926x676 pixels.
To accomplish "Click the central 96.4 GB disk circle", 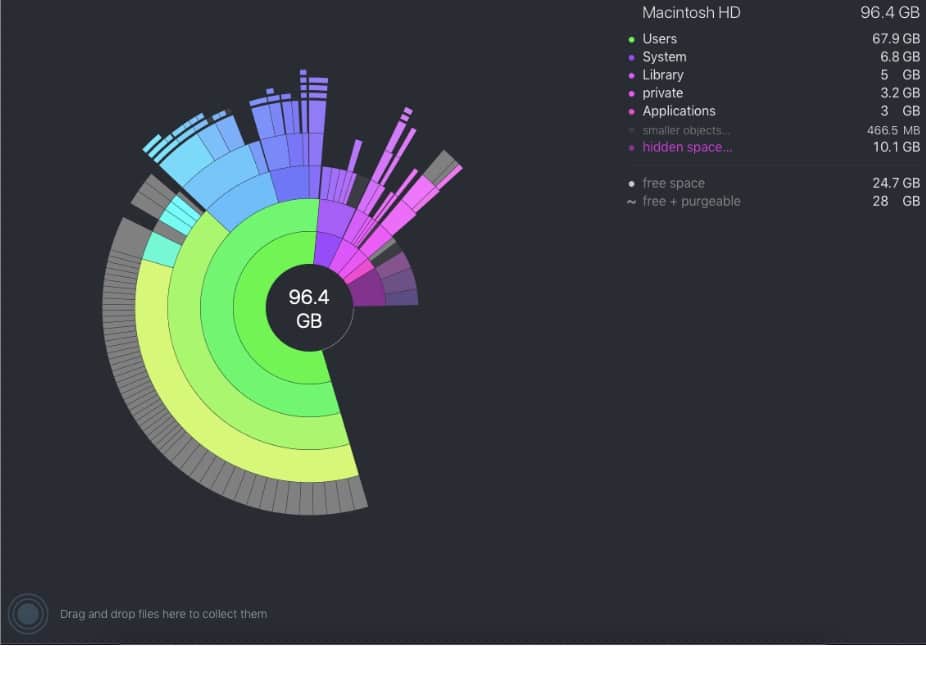I will point(309,308).
